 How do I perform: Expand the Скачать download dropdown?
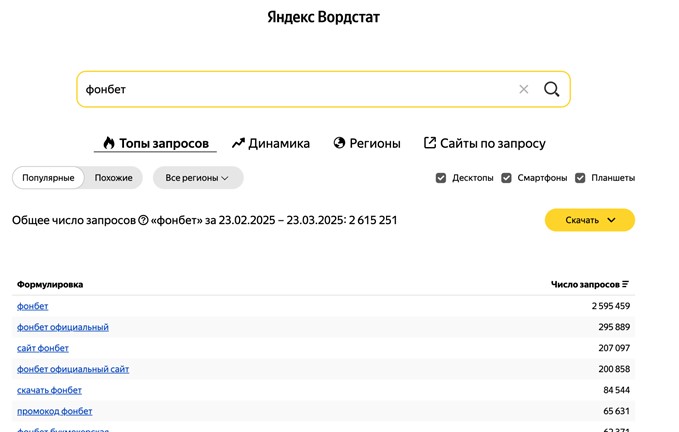click(x=590, y=220)
